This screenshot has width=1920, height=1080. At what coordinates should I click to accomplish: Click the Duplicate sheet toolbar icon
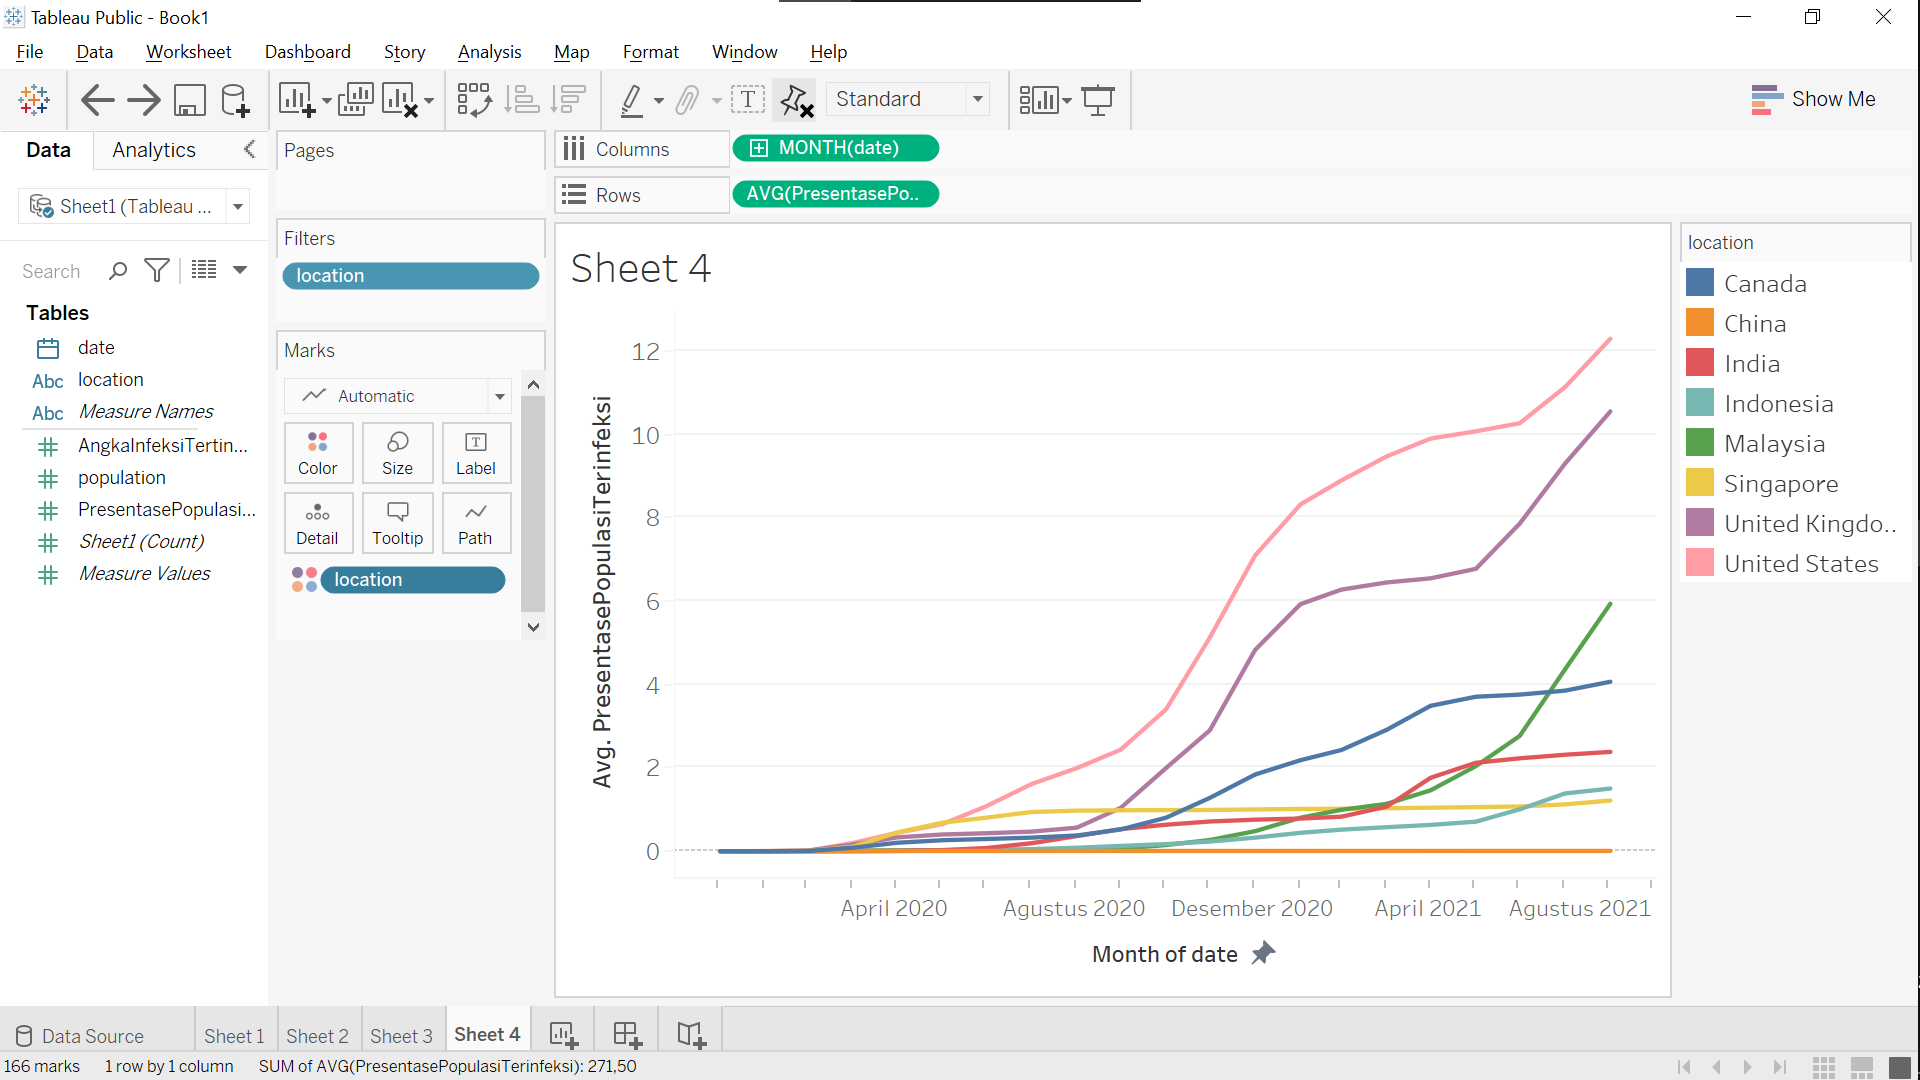tap(355, 100)
